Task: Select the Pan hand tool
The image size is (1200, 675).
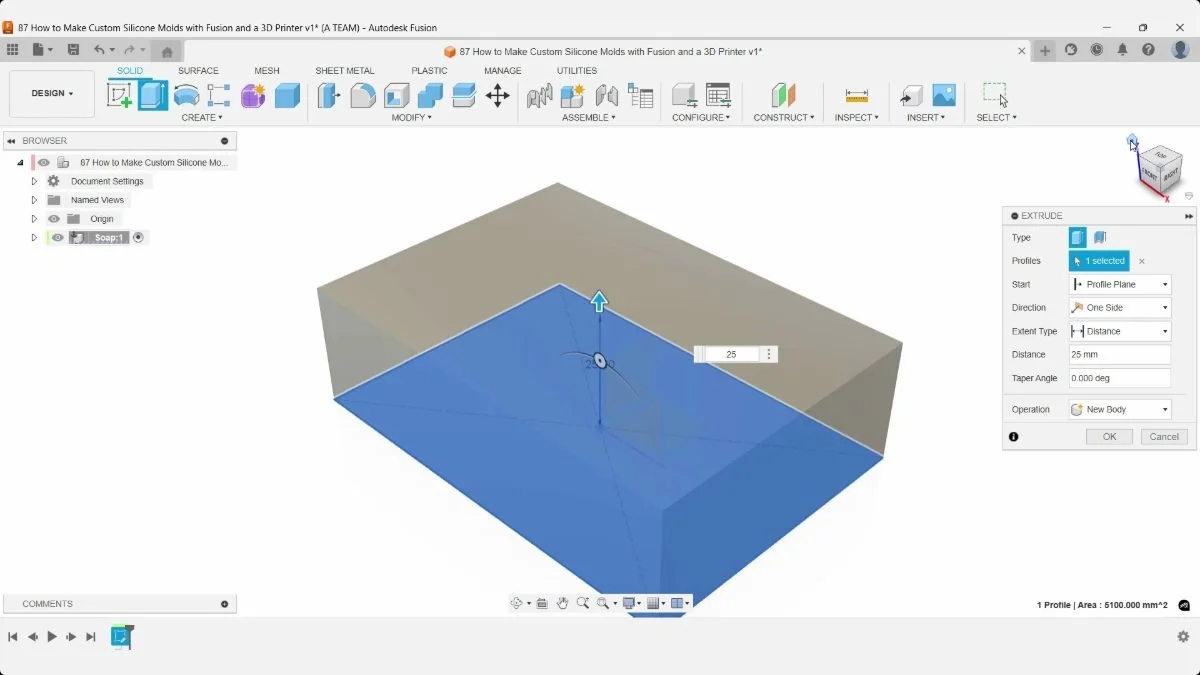Action: 563,603
